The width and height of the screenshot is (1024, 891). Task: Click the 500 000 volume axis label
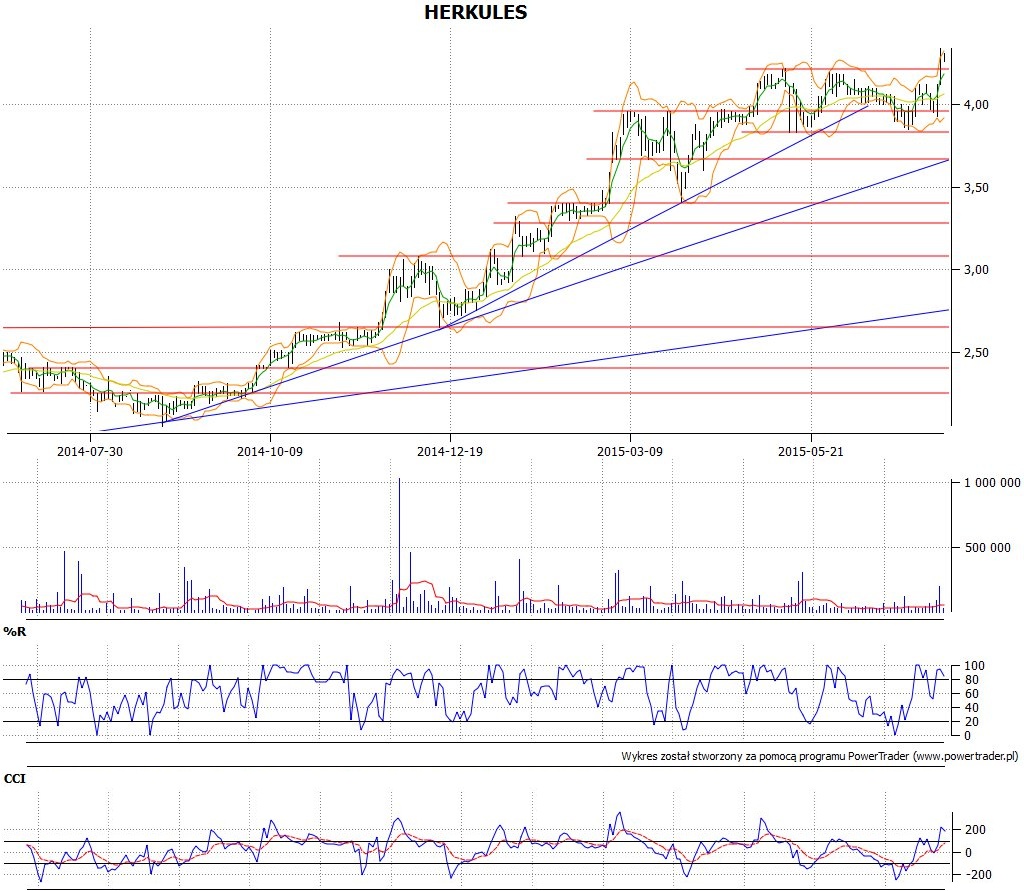tap(987, 547)
